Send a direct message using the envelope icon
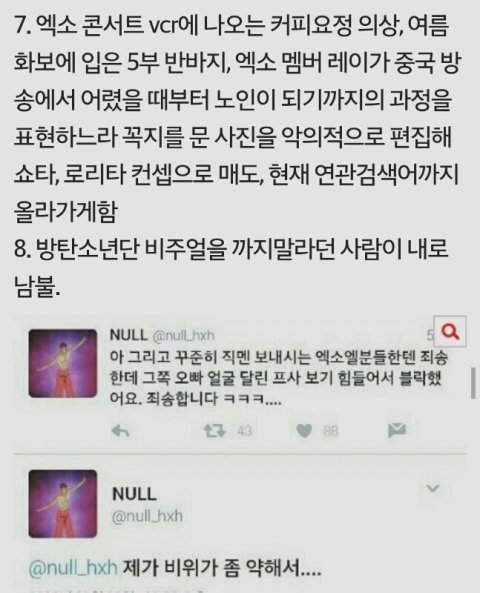This screenshot has width=480, height=593. click(x=397, y=430)
